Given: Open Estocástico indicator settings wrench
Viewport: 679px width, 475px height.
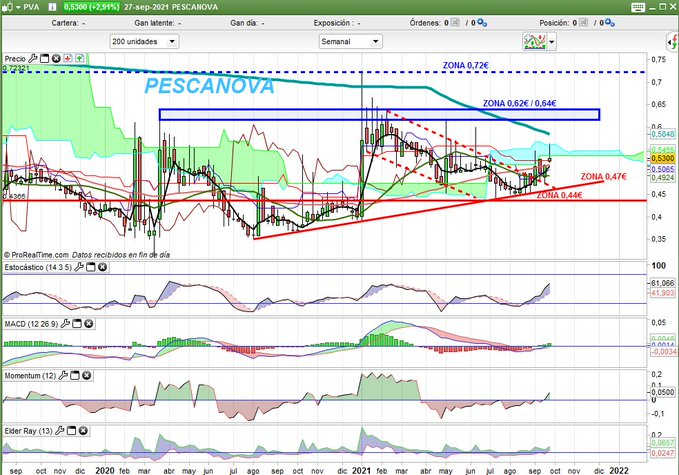Looking at the screenshot, I should [x=79, y=267].
